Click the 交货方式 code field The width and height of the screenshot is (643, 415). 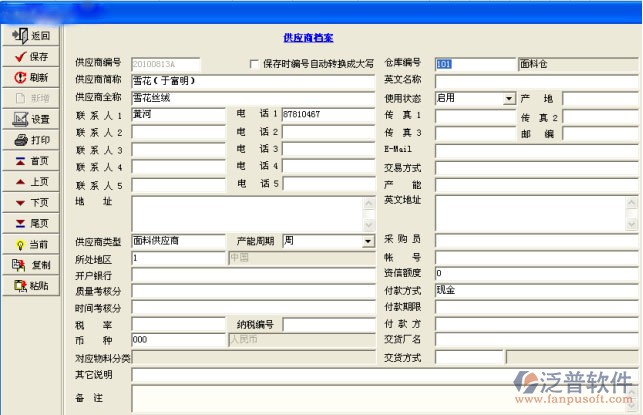(469, 357)
